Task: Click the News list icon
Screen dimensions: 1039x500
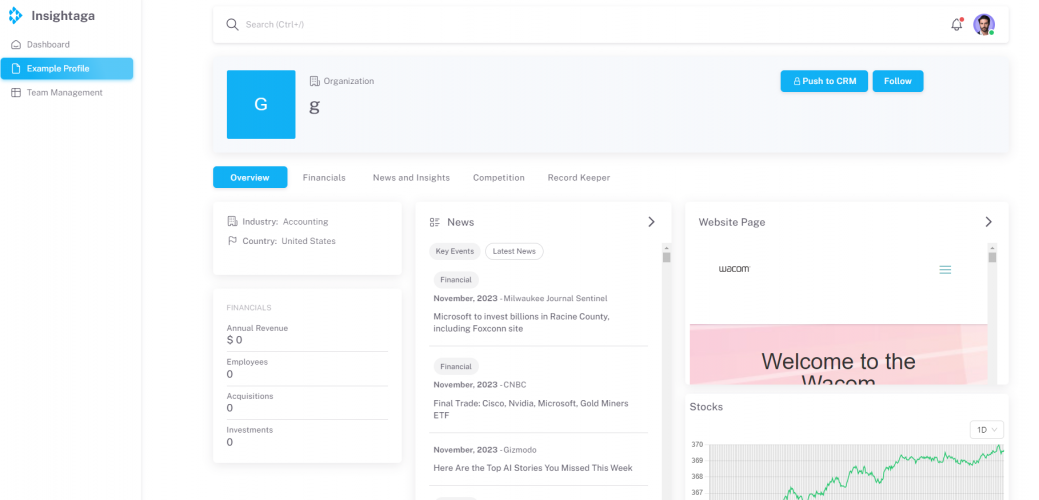Action: (x=435, y=223)
